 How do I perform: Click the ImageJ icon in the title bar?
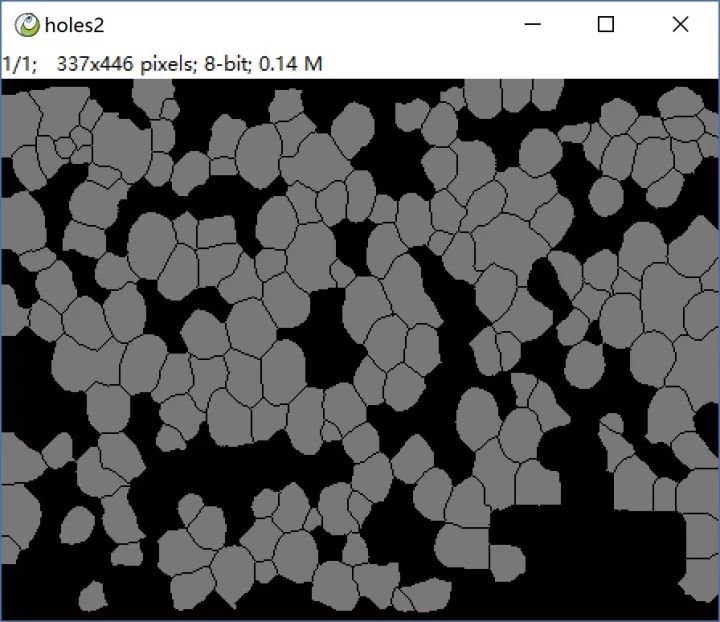click(x=27, y=25)
